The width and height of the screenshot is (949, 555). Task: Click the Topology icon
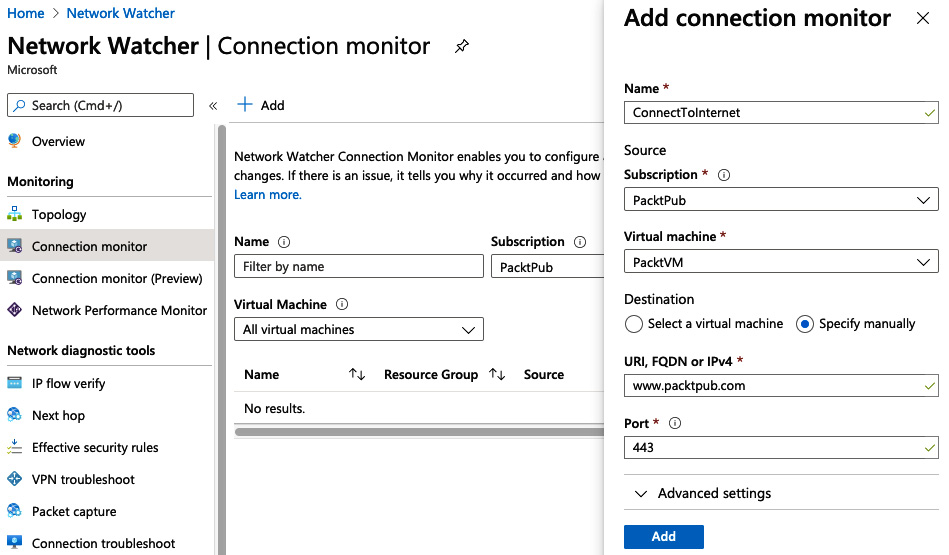click(x=15, y=214)
